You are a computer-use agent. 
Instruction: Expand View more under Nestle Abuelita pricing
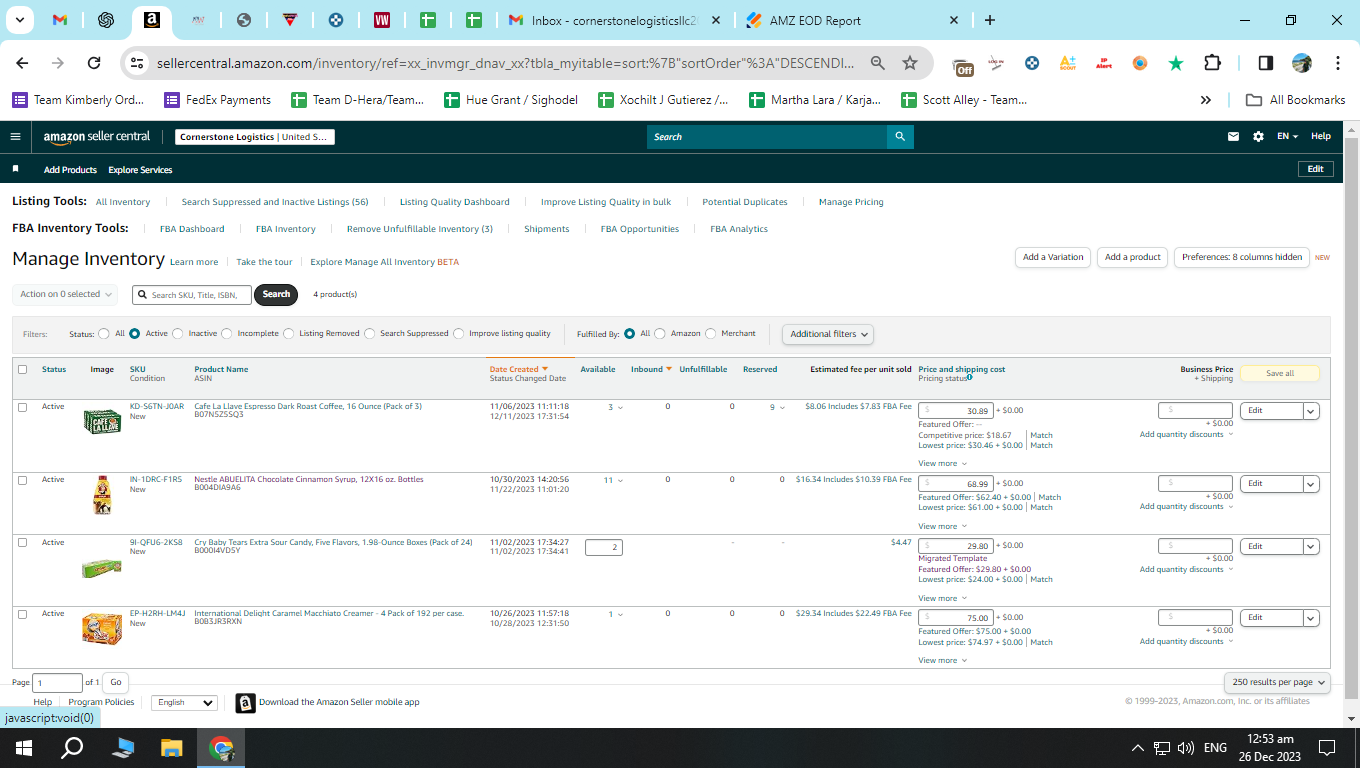coord(942,527)
